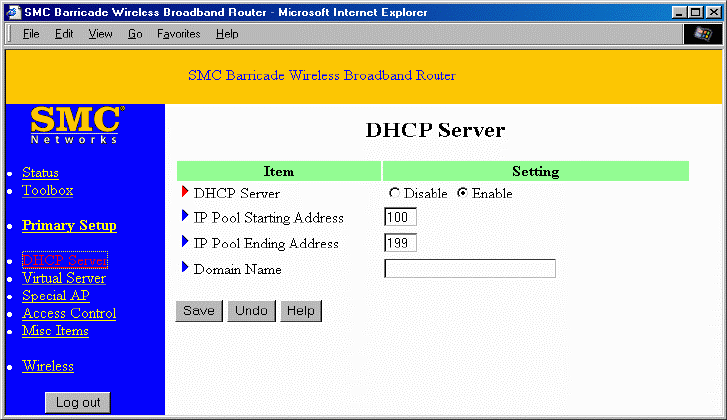Open the Special AP link
Viewport: 727px width, 420px height.
point(56,296)
